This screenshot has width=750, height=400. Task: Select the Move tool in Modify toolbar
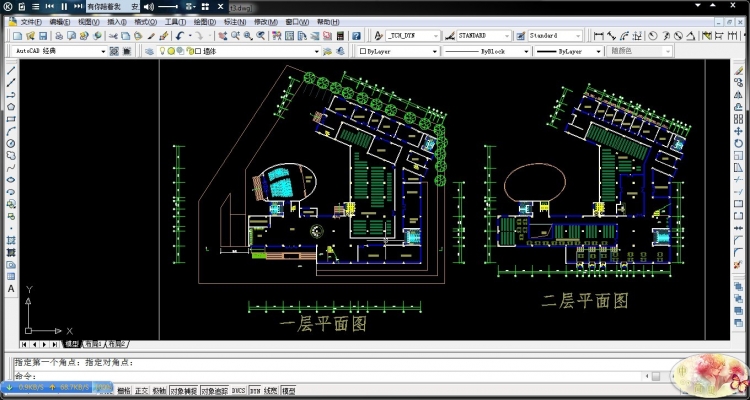coord(739,132)
